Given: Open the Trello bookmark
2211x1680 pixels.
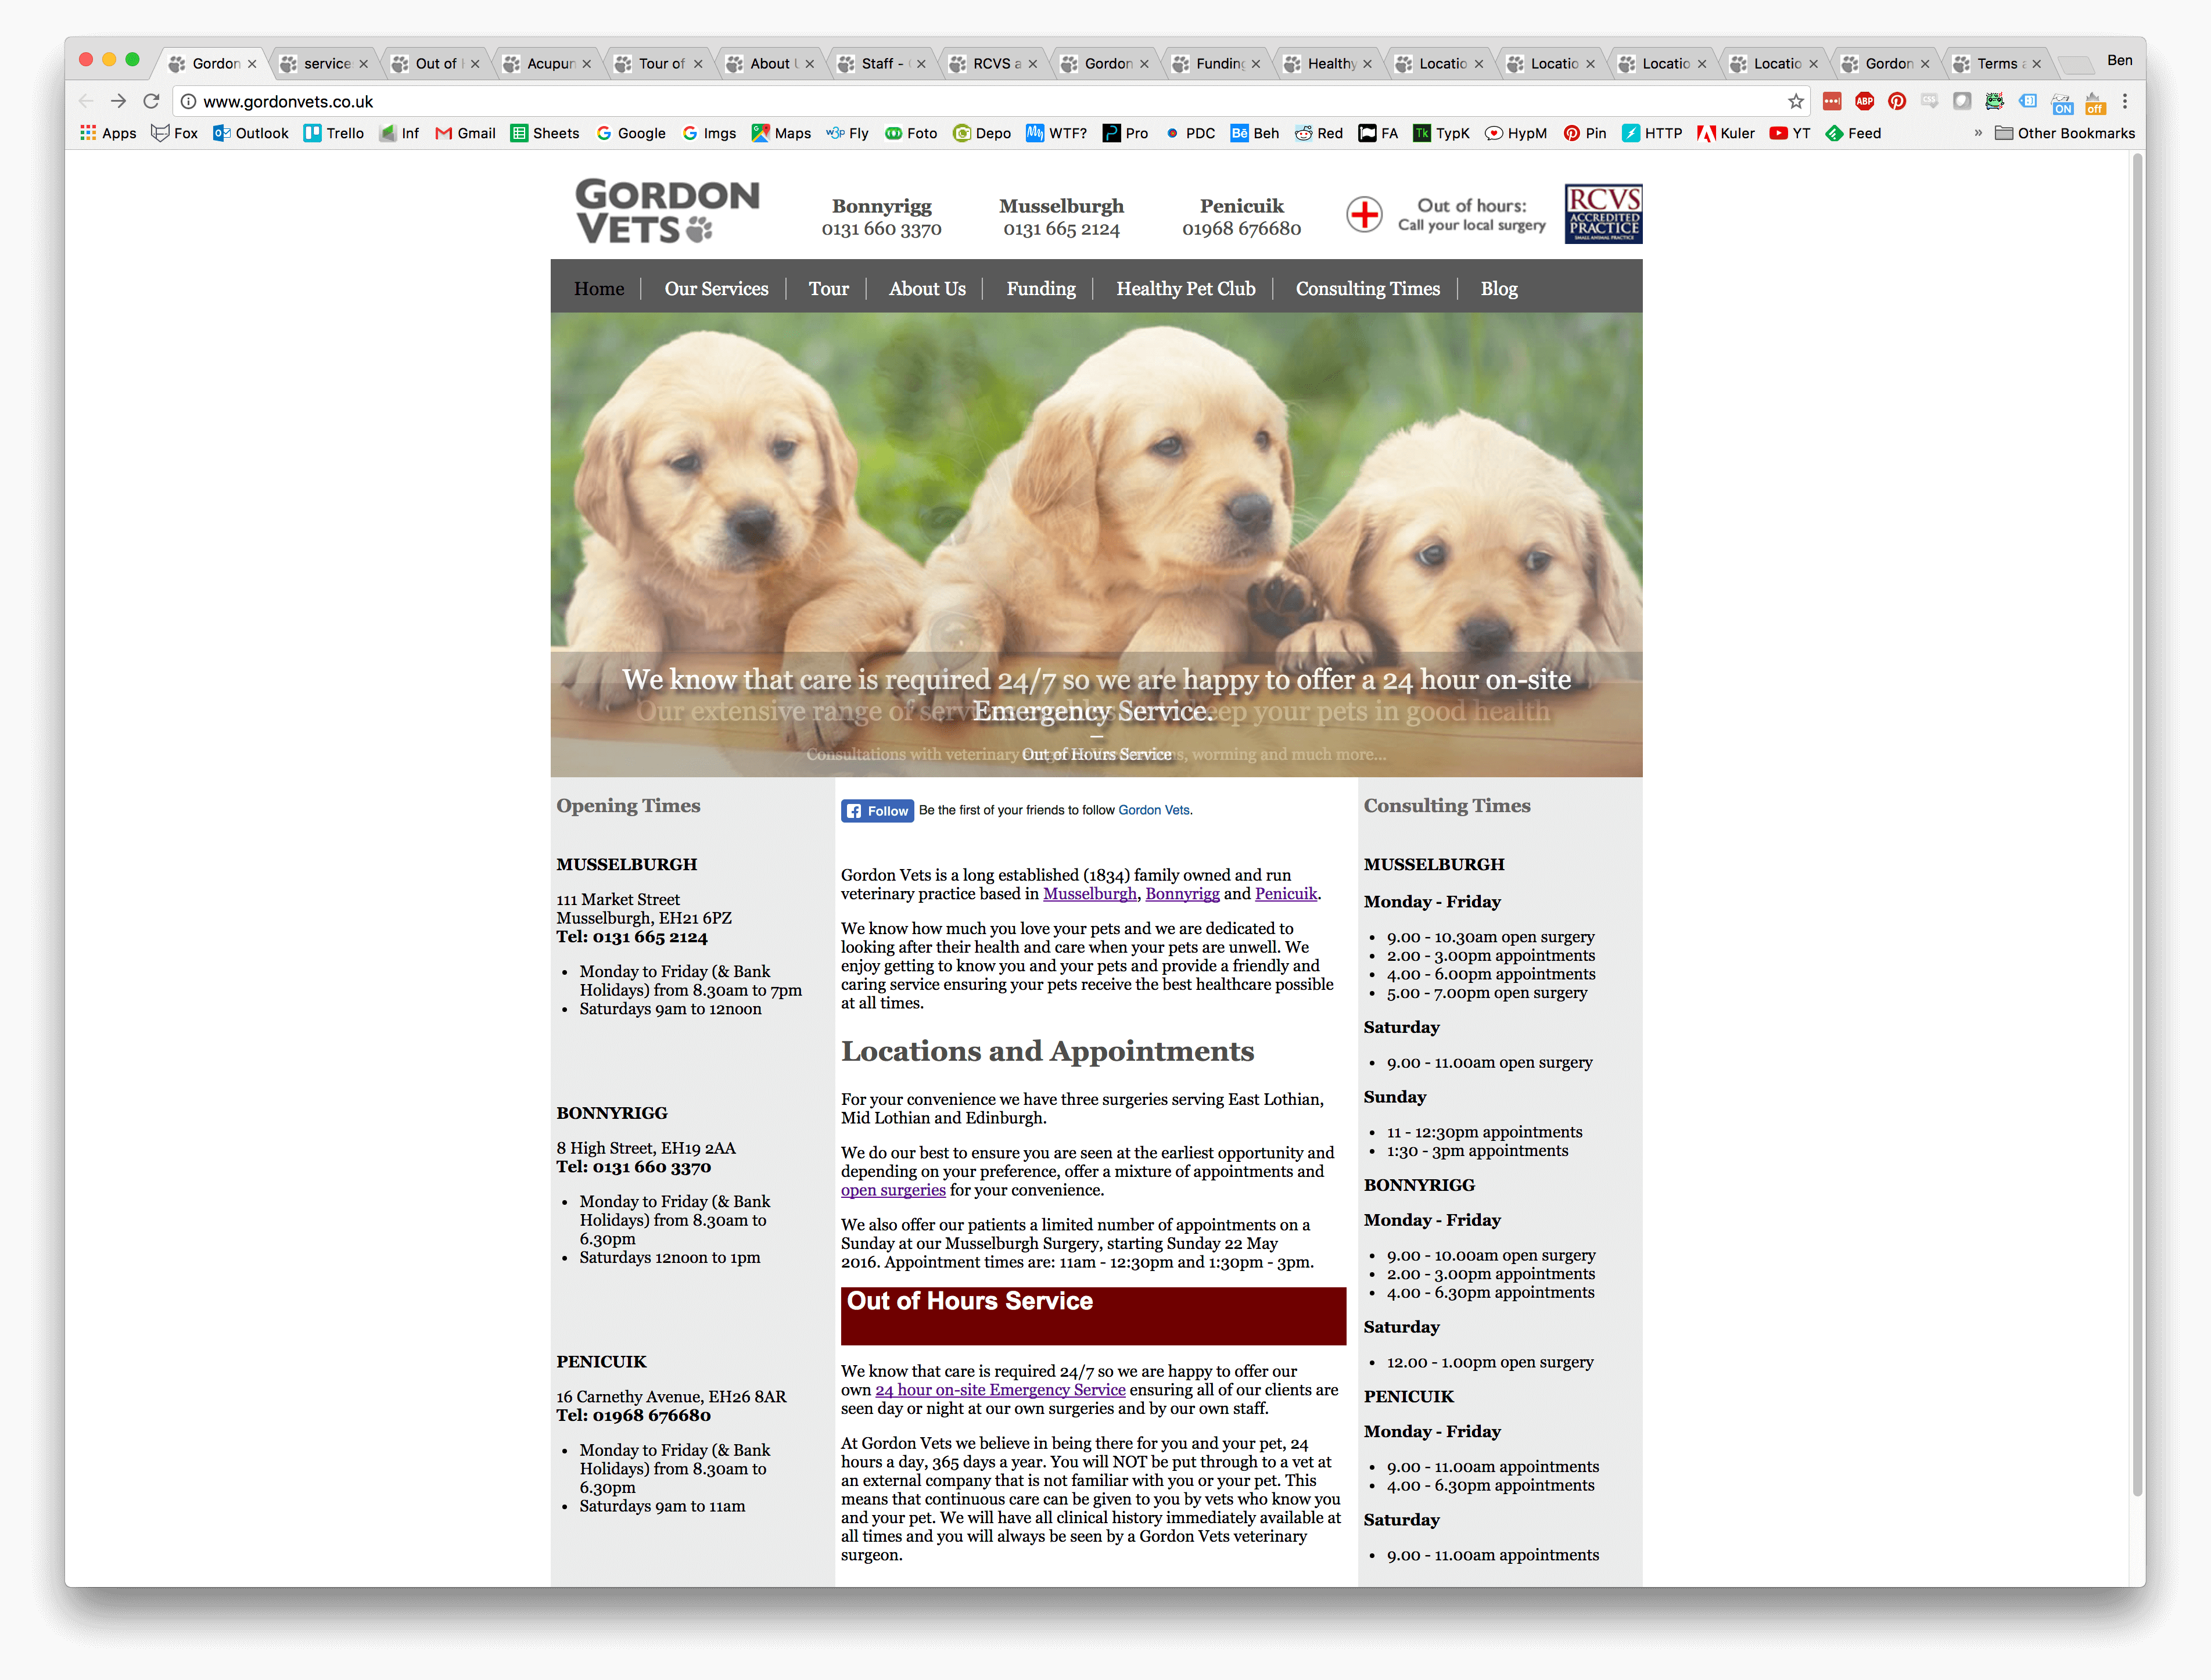Looking at the screenshot, I should click(x=334, y=133).
